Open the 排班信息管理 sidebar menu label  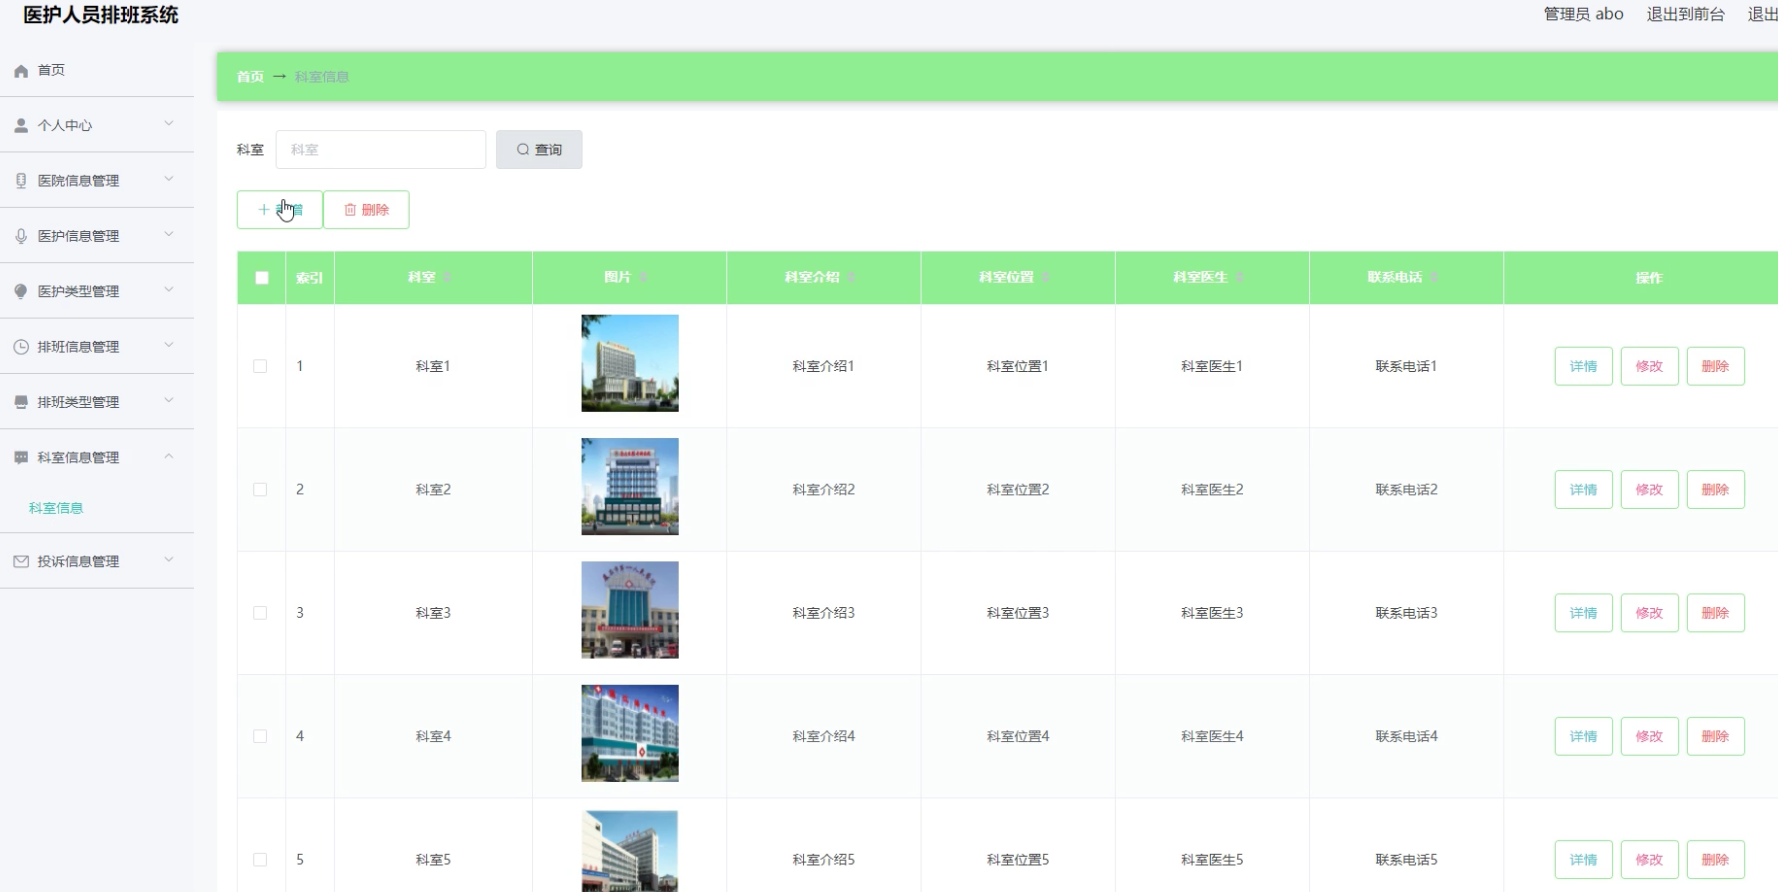(78, 347)
